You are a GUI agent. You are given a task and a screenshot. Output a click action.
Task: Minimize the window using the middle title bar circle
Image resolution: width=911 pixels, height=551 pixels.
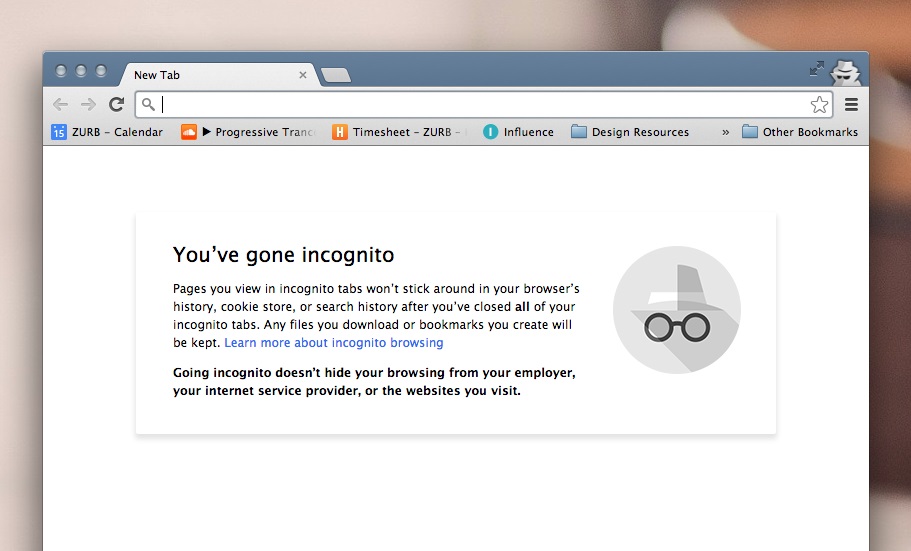click(81, 70)
